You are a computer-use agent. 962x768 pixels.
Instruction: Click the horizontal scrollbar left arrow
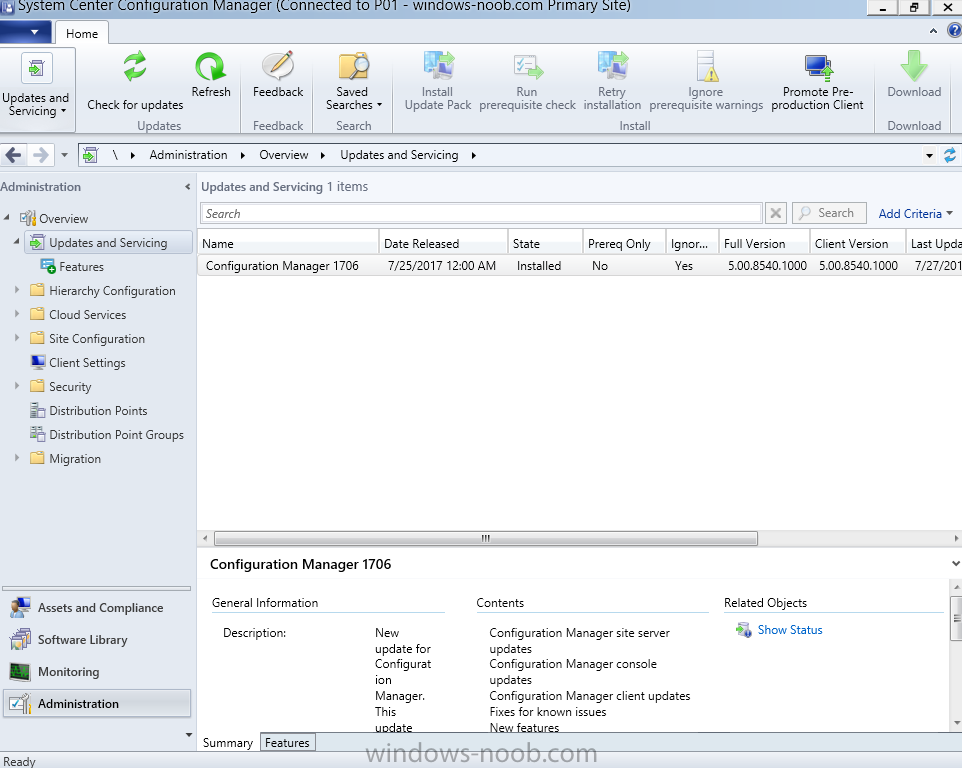[x=205, y=539]
